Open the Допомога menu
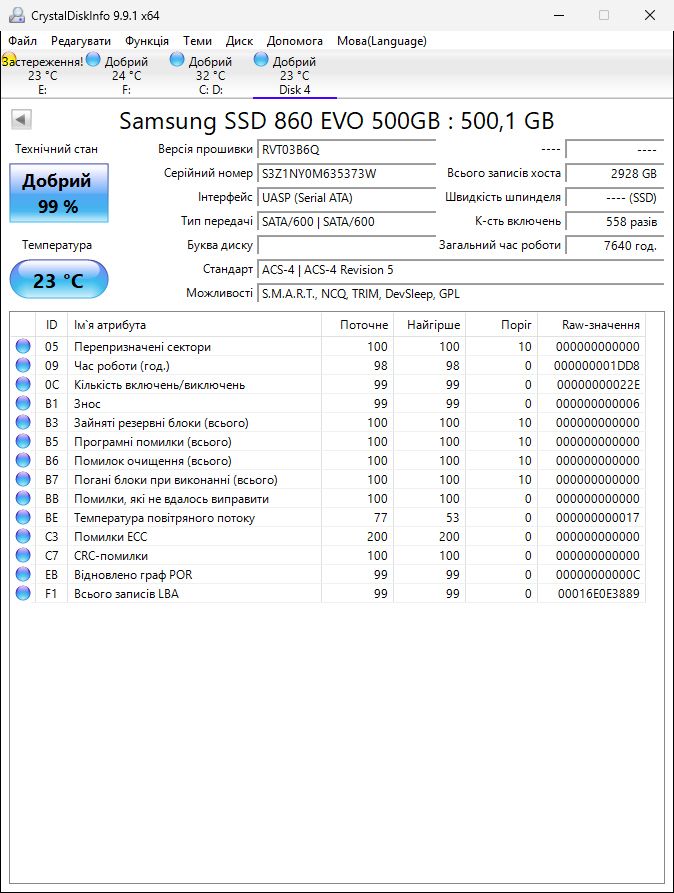The height and width of the screenshot is (893, 674). point(295,41)
